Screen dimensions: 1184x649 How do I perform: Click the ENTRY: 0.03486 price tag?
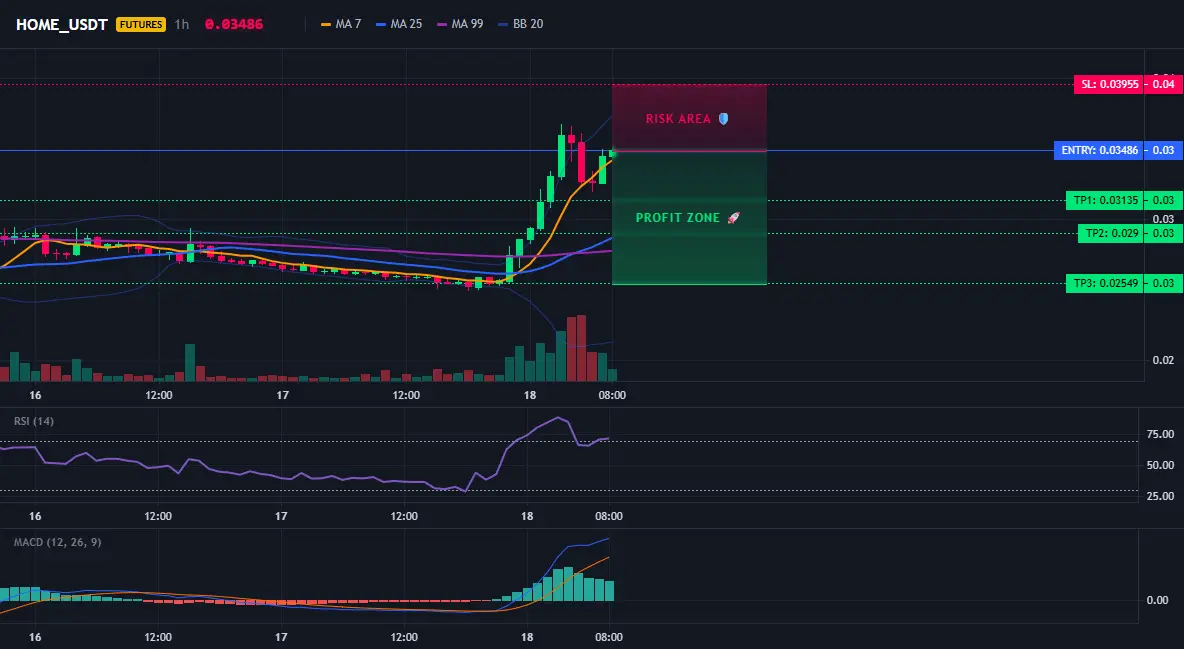coord(1099,150)
